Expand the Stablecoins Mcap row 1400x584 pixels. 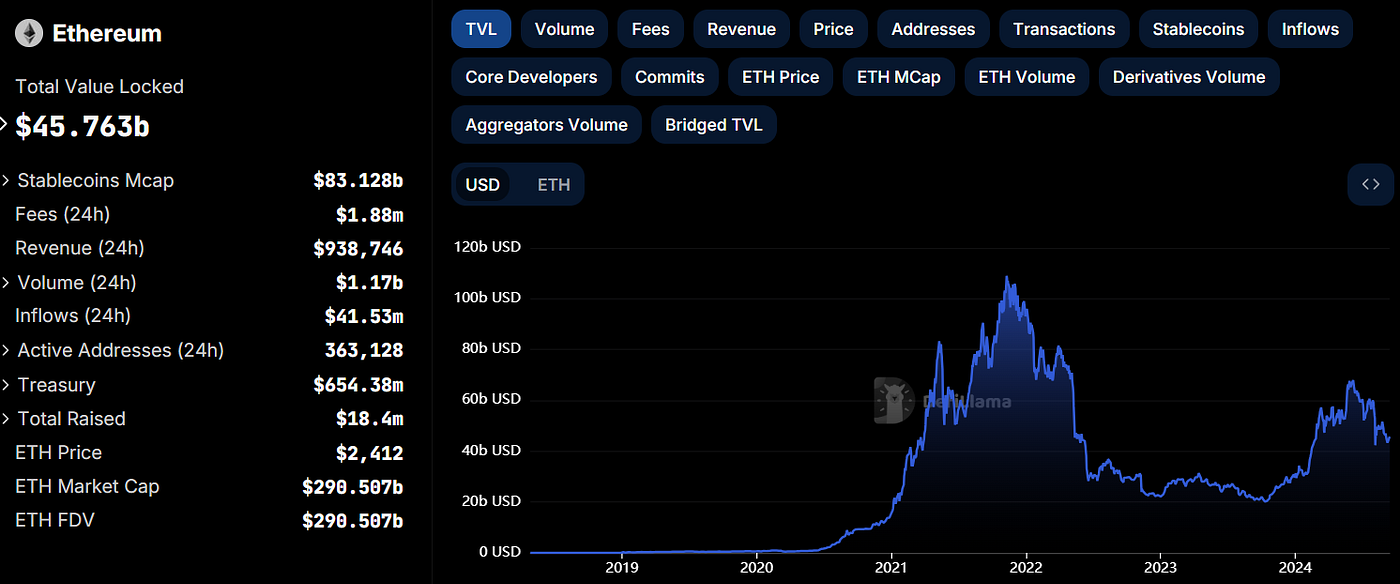(x=6, y=181)
